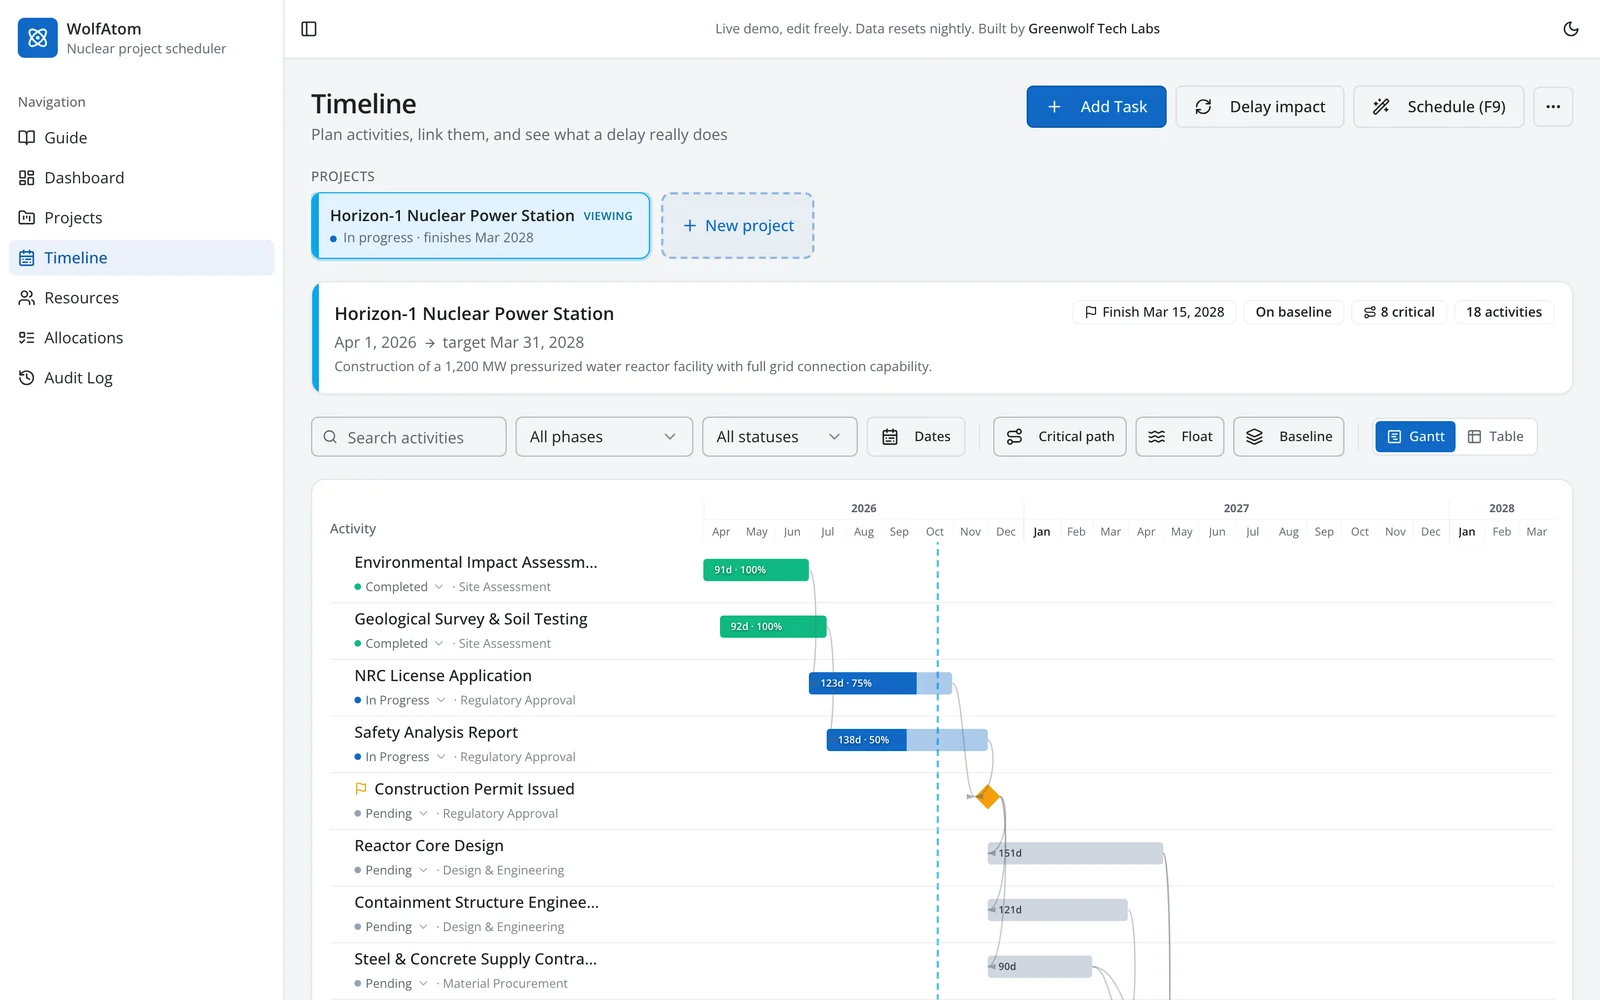Click the Guide book icon in sidebar
The height and width of the screenshot is (1000, 1600).
pyautogui.click(x=27, y=138)
